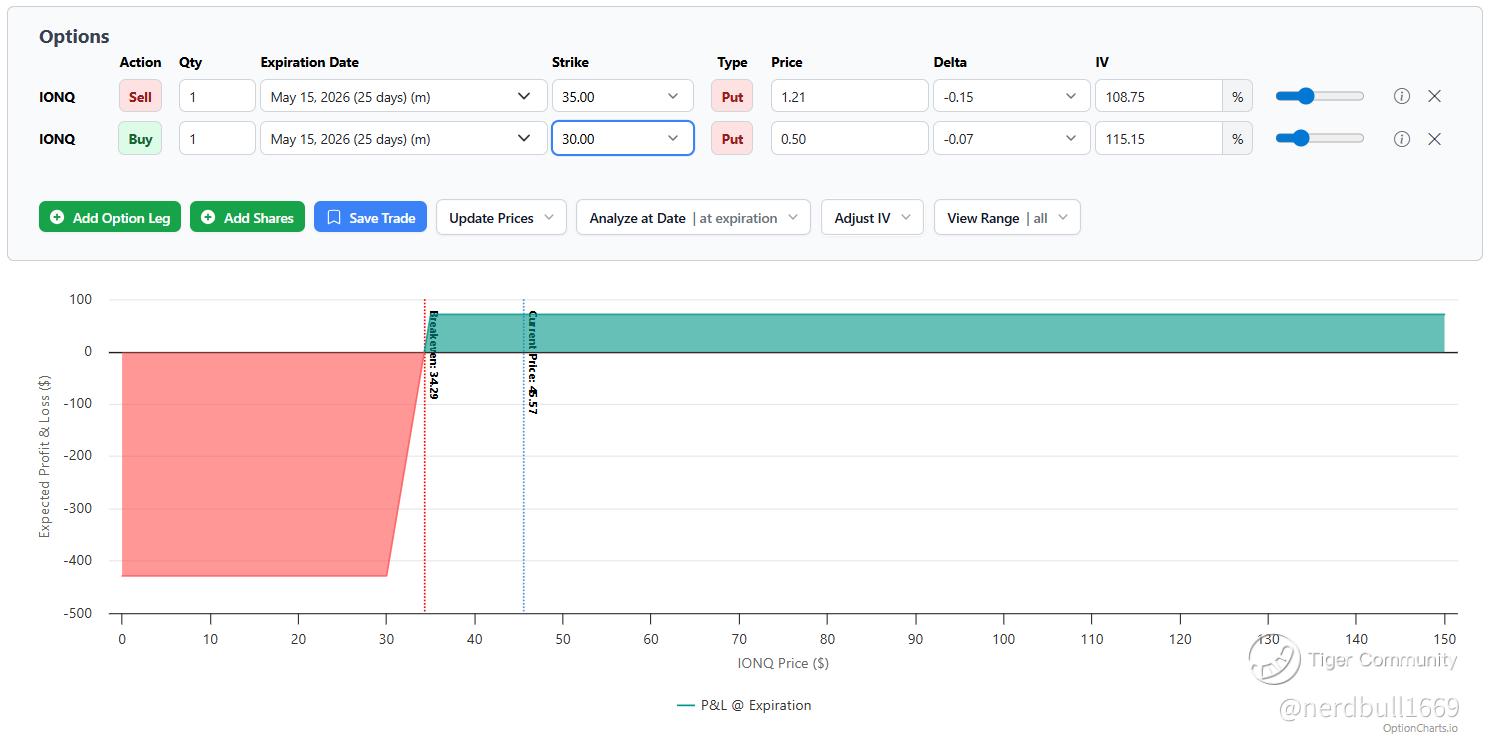Expand the 30.00 strike dropdown
Viewport: 1488px width, 741px height.
point(622,139)
